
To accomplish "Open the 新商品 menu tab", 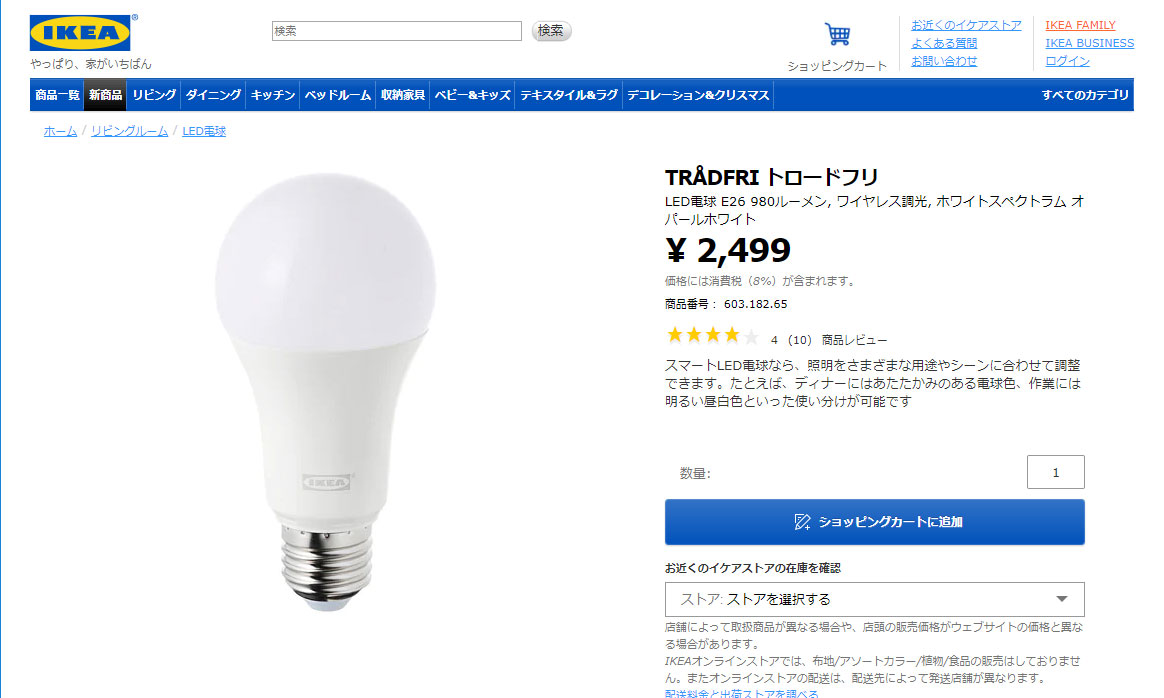I will (x=105, y=95).
